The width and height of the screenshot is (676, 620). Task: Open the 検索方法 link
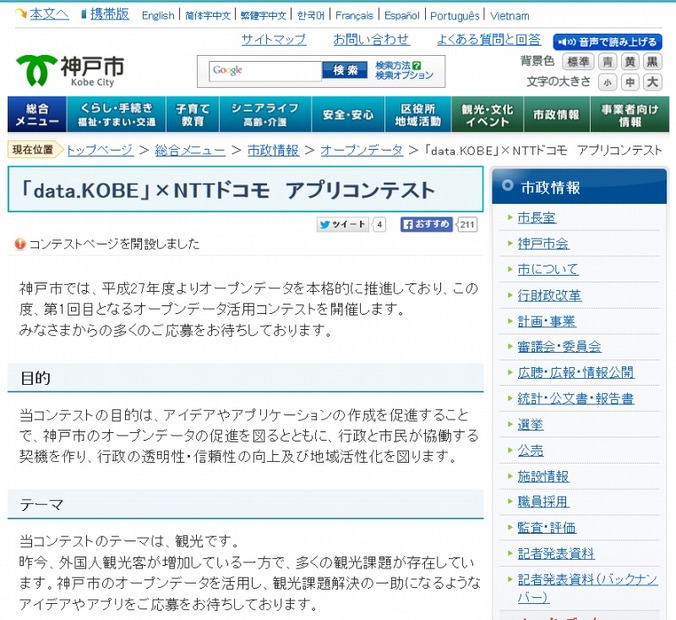(393, 66)
